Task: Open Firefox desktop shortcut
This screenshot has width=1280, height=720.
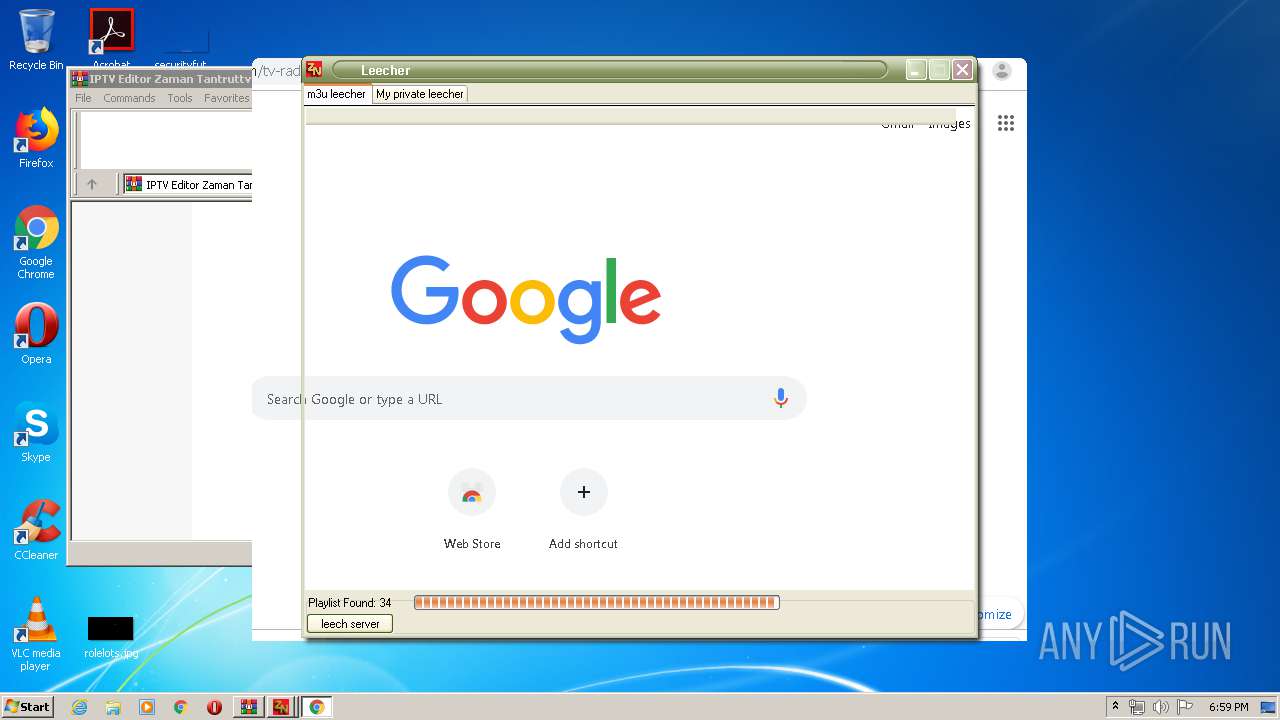Action: click(x=36, y=138)
